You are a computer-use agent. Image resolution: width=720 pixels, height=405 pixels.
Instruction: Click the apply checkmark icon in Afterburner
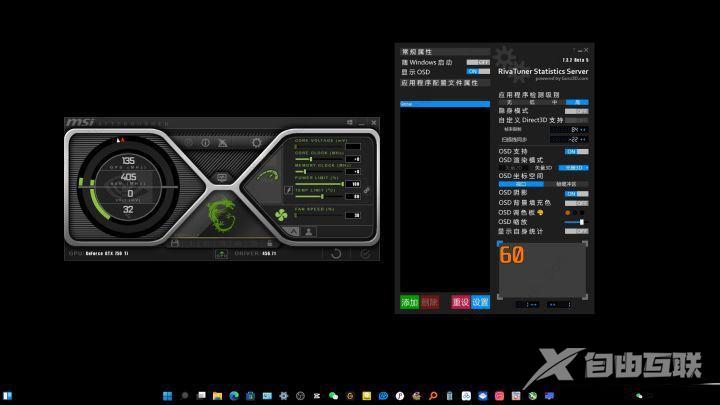click(x=366, y=253)
